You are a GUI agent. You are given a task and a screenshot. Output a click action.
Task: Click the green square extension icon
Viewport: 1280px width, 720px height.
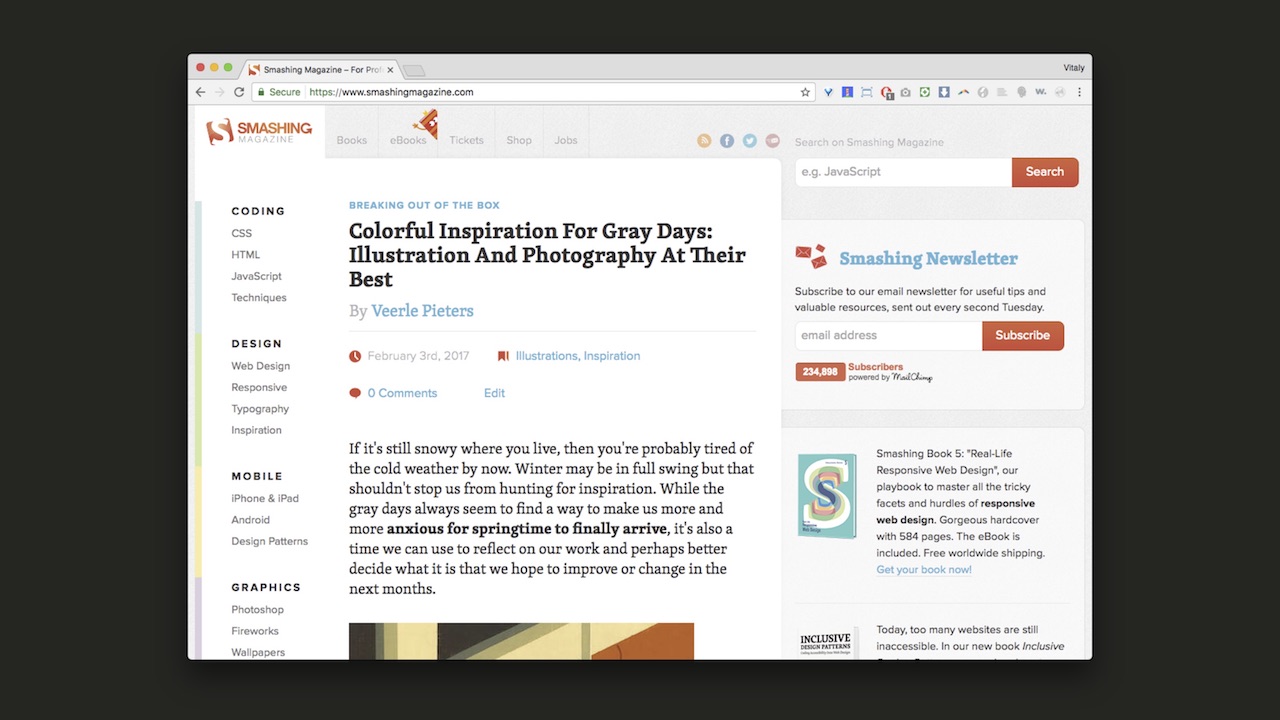pyautogui.click(x=925, y=92)
